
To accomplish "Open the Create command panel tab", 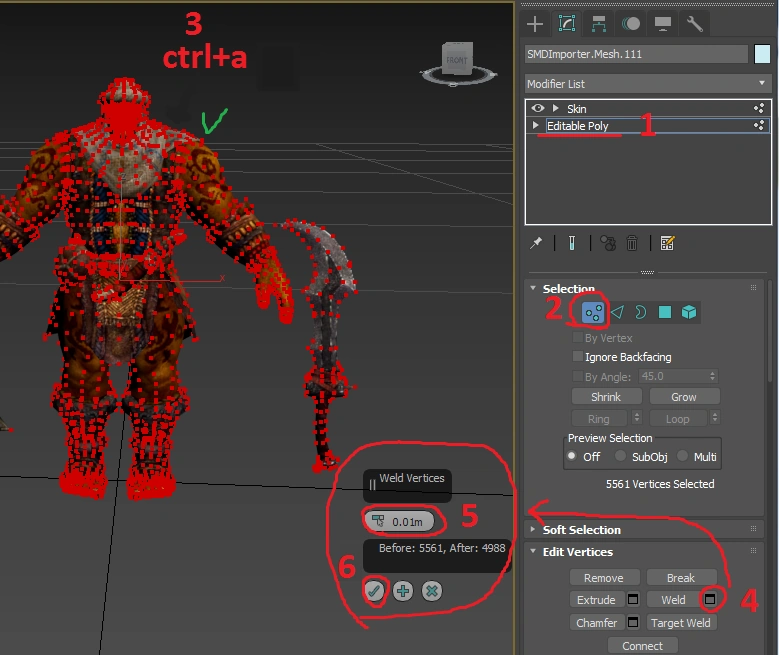I will point(535,24).
